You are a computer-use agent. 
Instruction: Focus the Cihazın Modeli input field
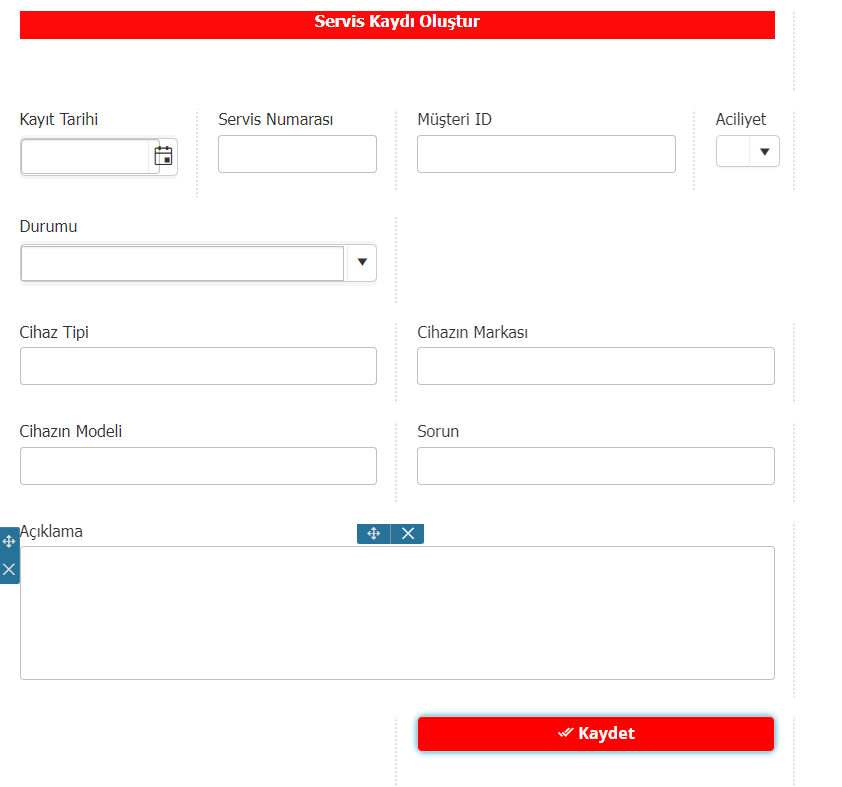click(x=198, y=466)
